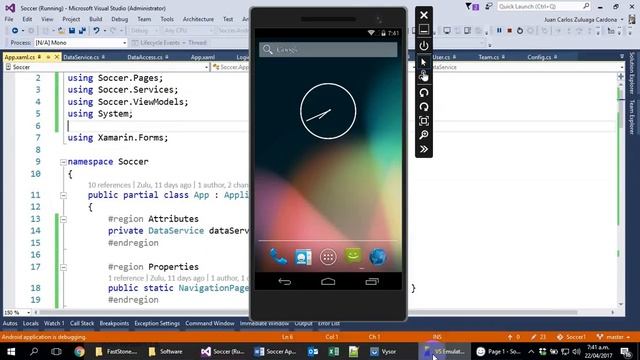Viewport: 640px width, 360px height.
Task: Click the Undo arrow icon
Action: coord(96,31)
